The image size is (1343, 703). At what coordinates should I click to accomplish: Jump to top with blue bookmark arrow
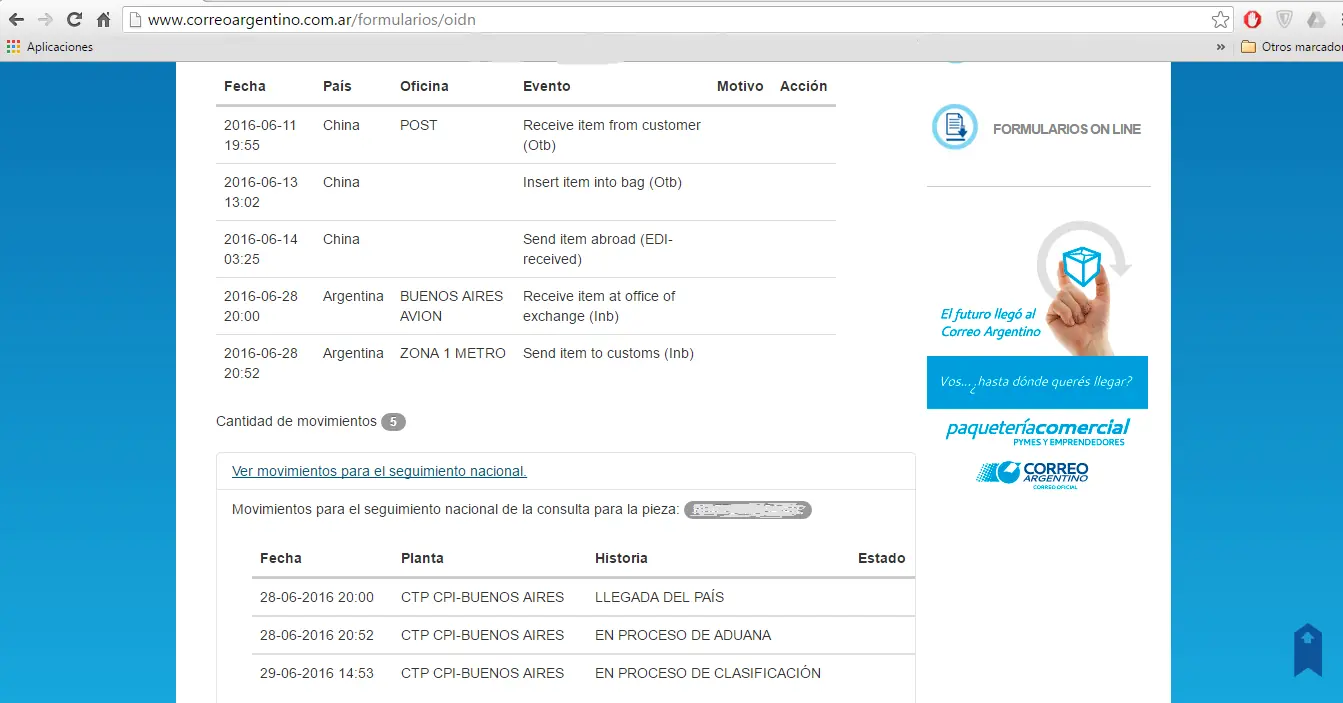click(x=1308, y=650)
